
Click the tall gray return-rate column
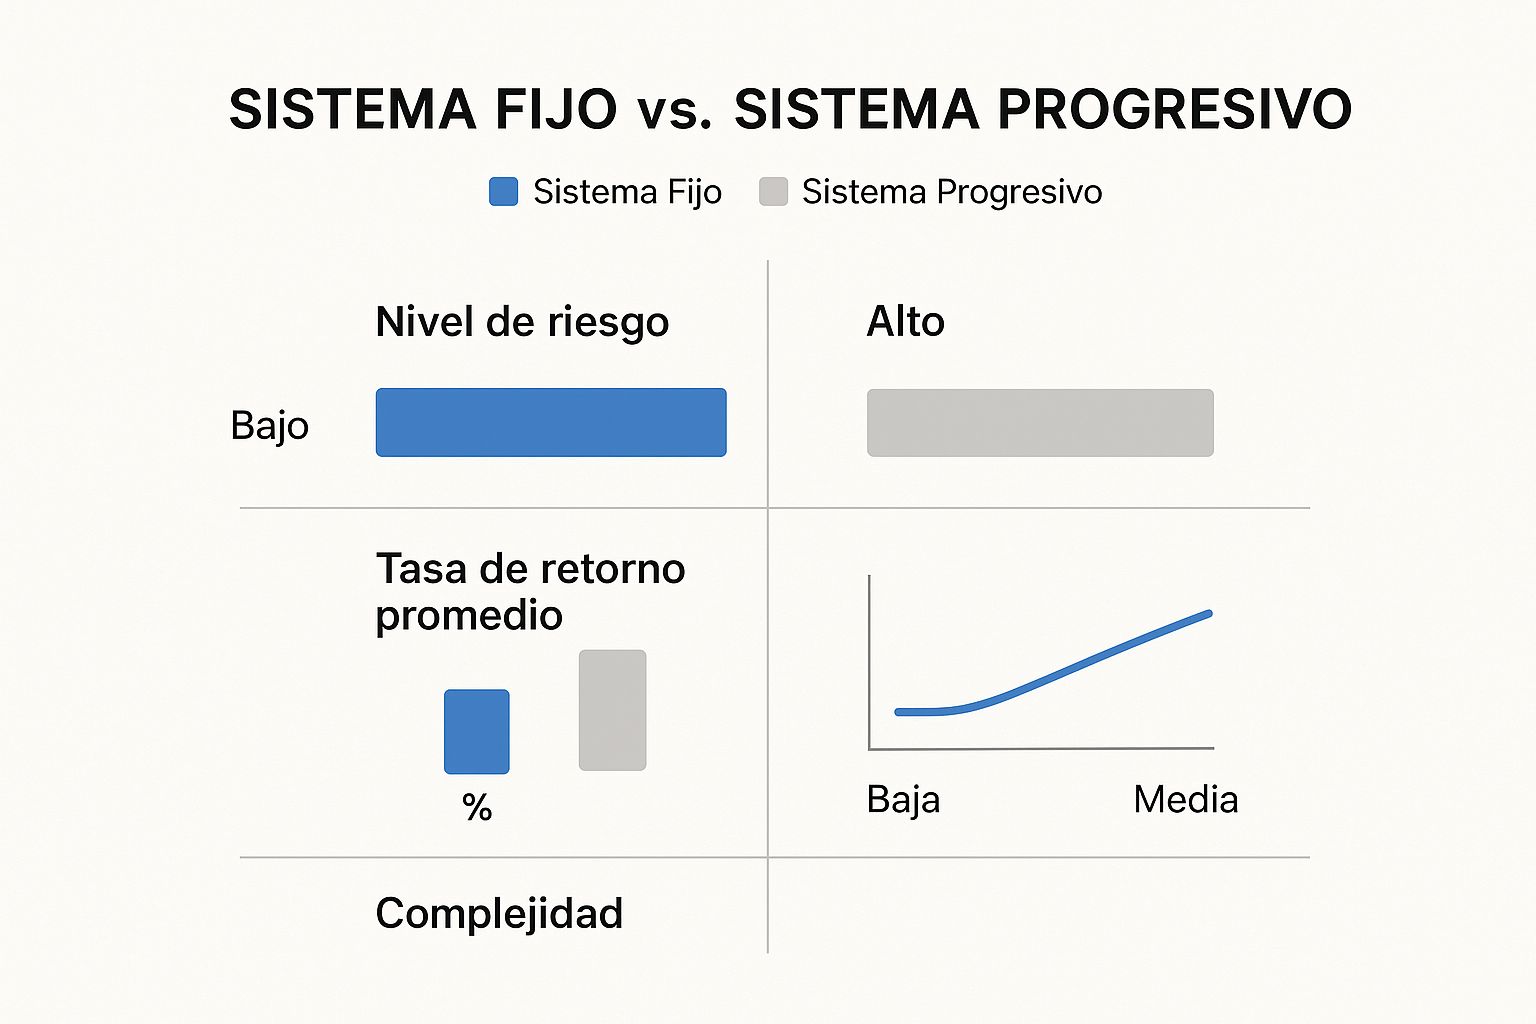pos(612,710)
